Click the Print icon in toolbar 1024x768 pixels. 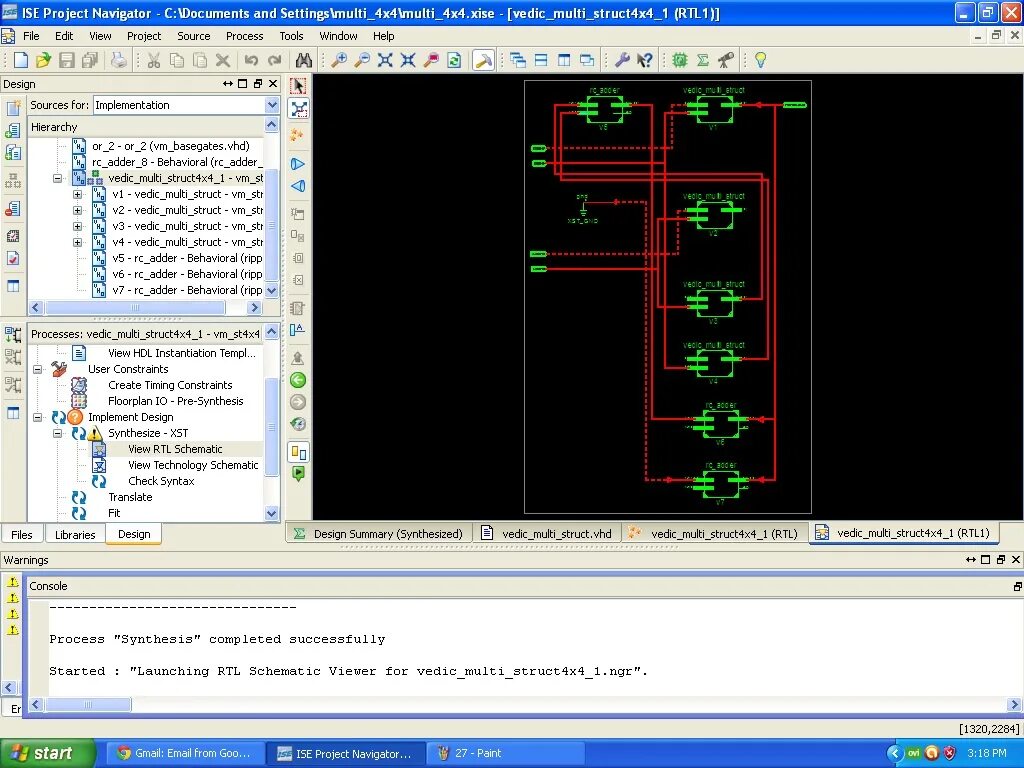tap(119, 60)
